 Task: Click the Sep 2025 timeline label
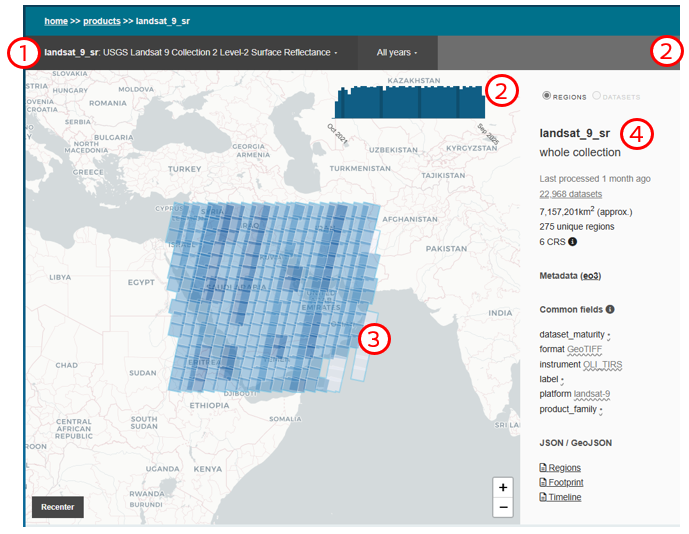tap(488, 134)
